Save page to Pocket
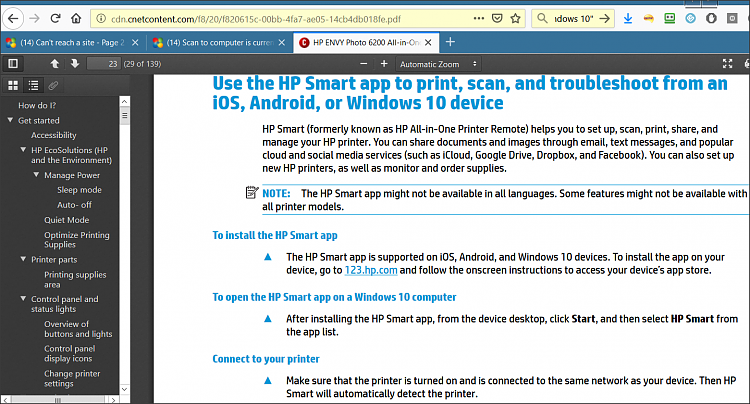750x404 pixels. pyautogui.click(x=497, y=19)
